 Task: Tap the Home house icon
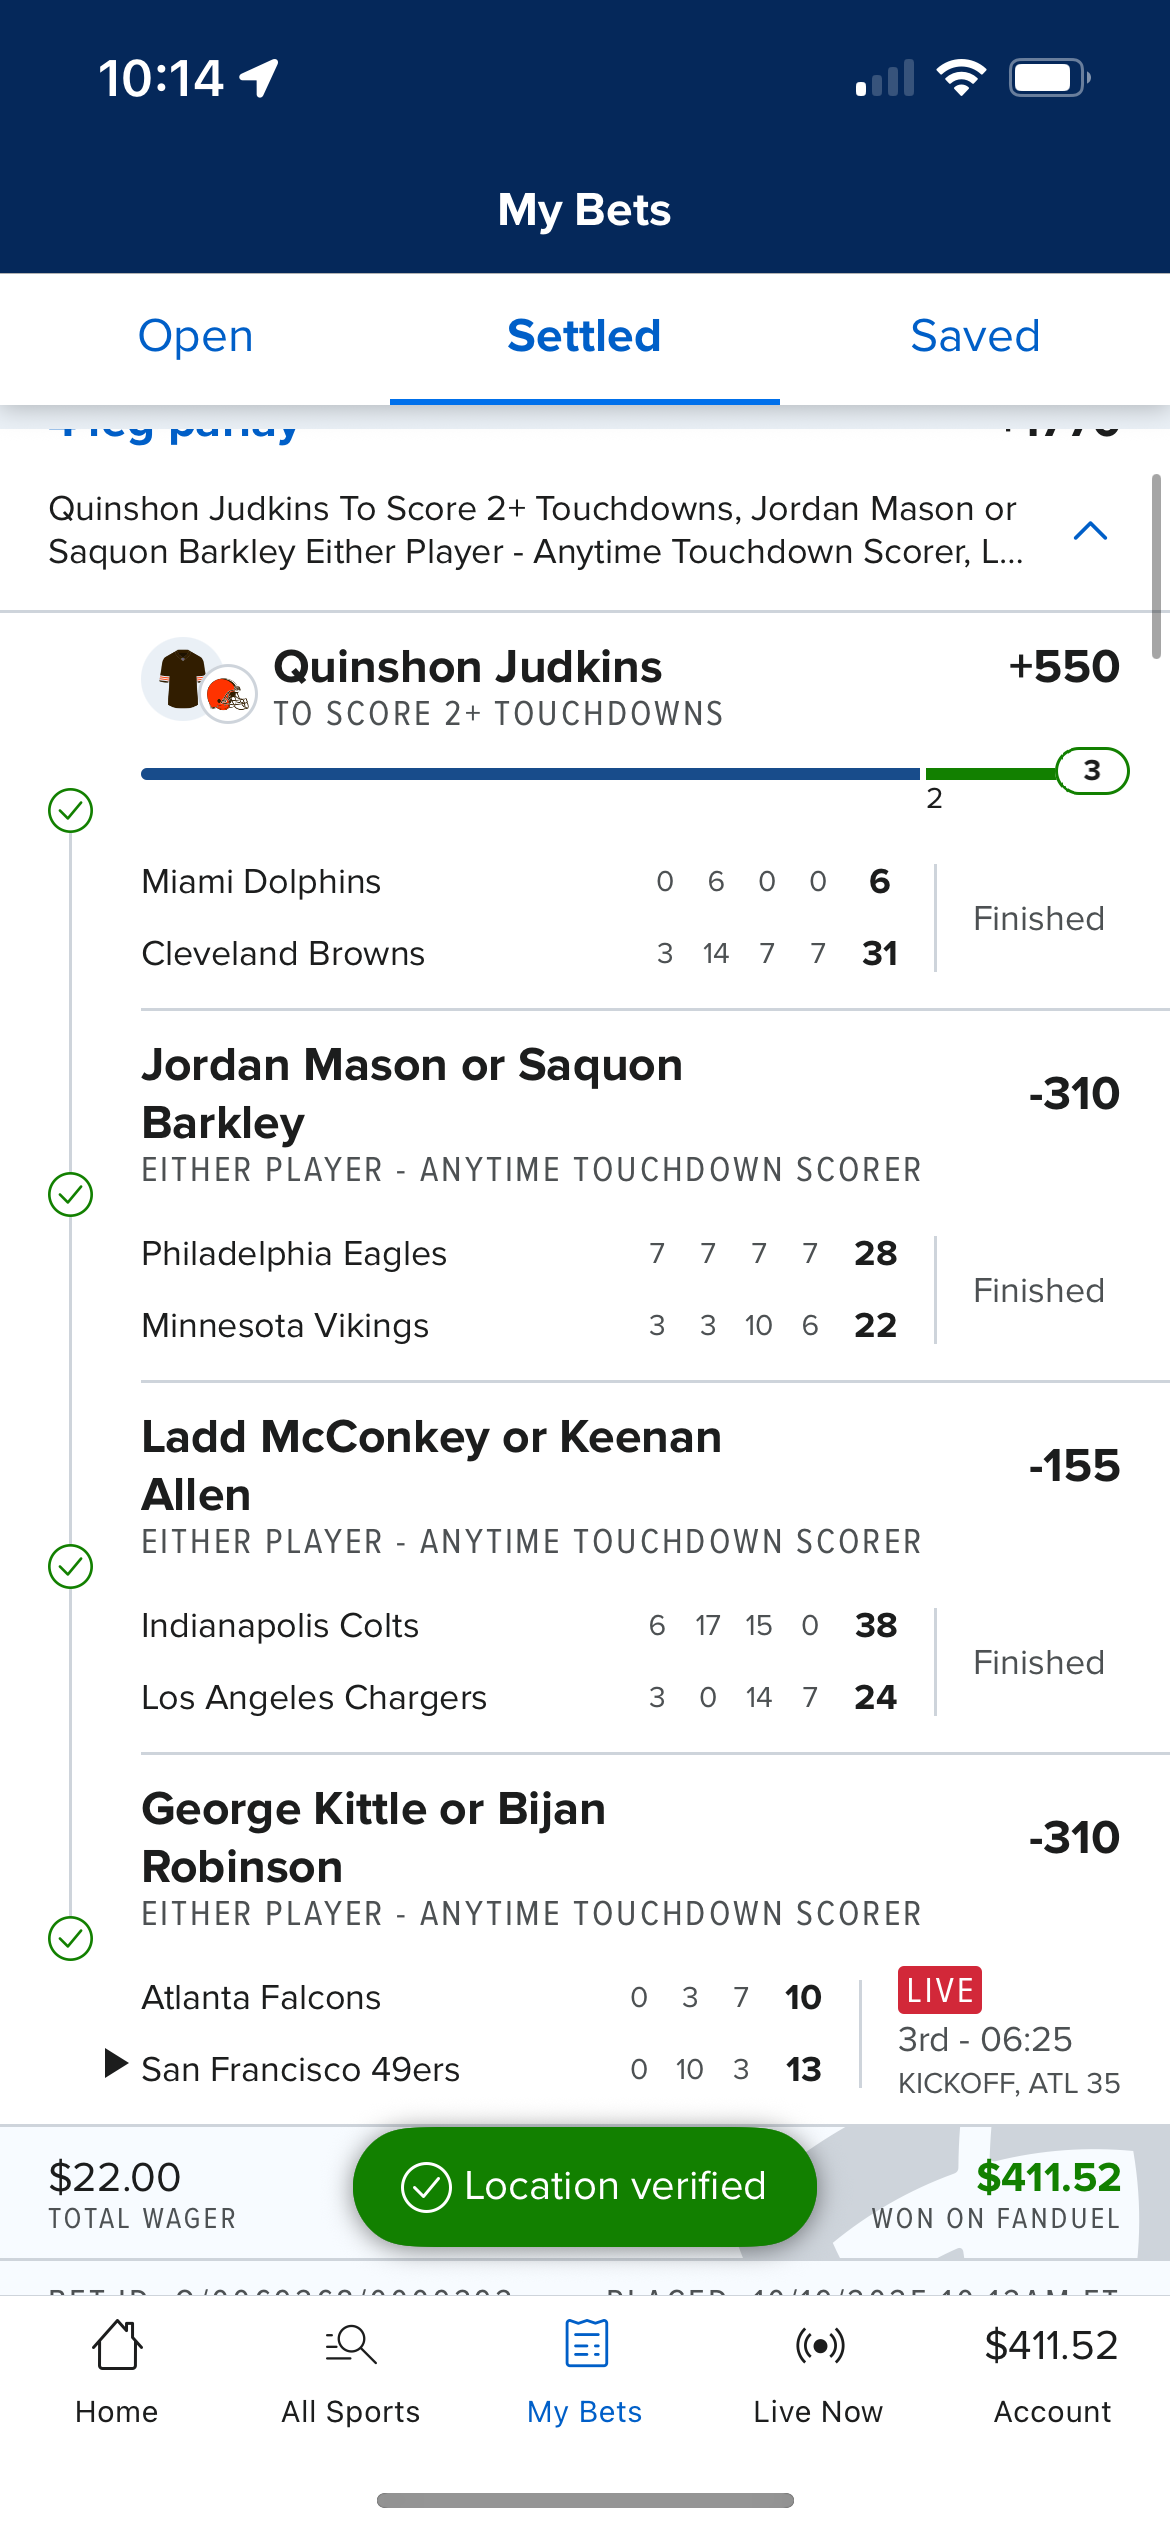(x=117, y=2346)
